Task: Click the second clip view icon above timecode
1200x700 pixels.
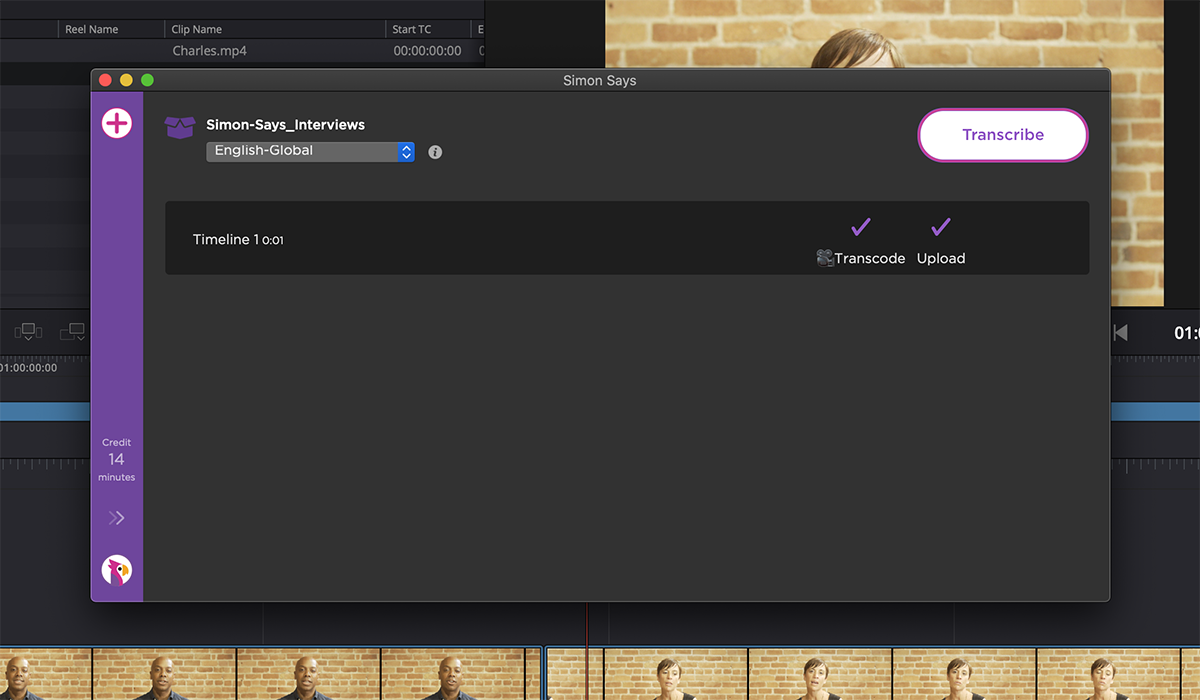Action: click(72, 331)
